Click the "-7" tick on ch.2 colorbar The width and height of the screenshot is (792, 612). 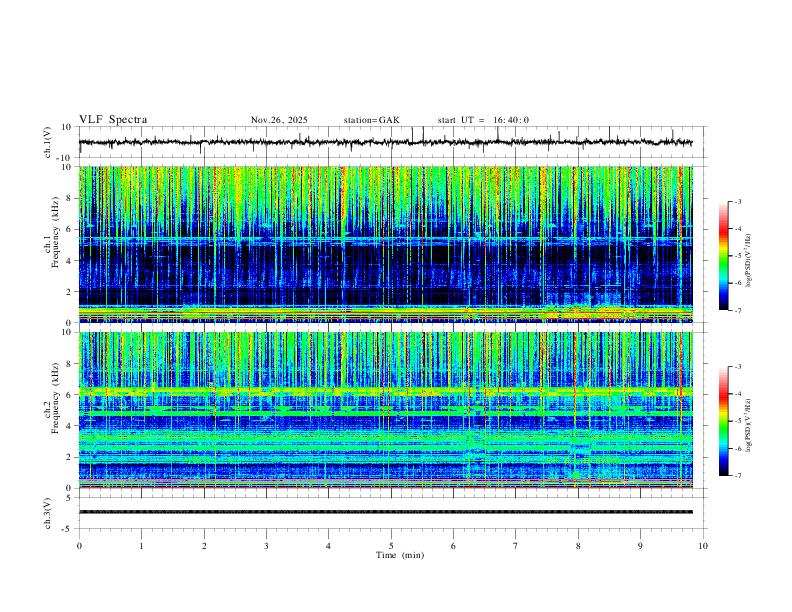[738, 476]
